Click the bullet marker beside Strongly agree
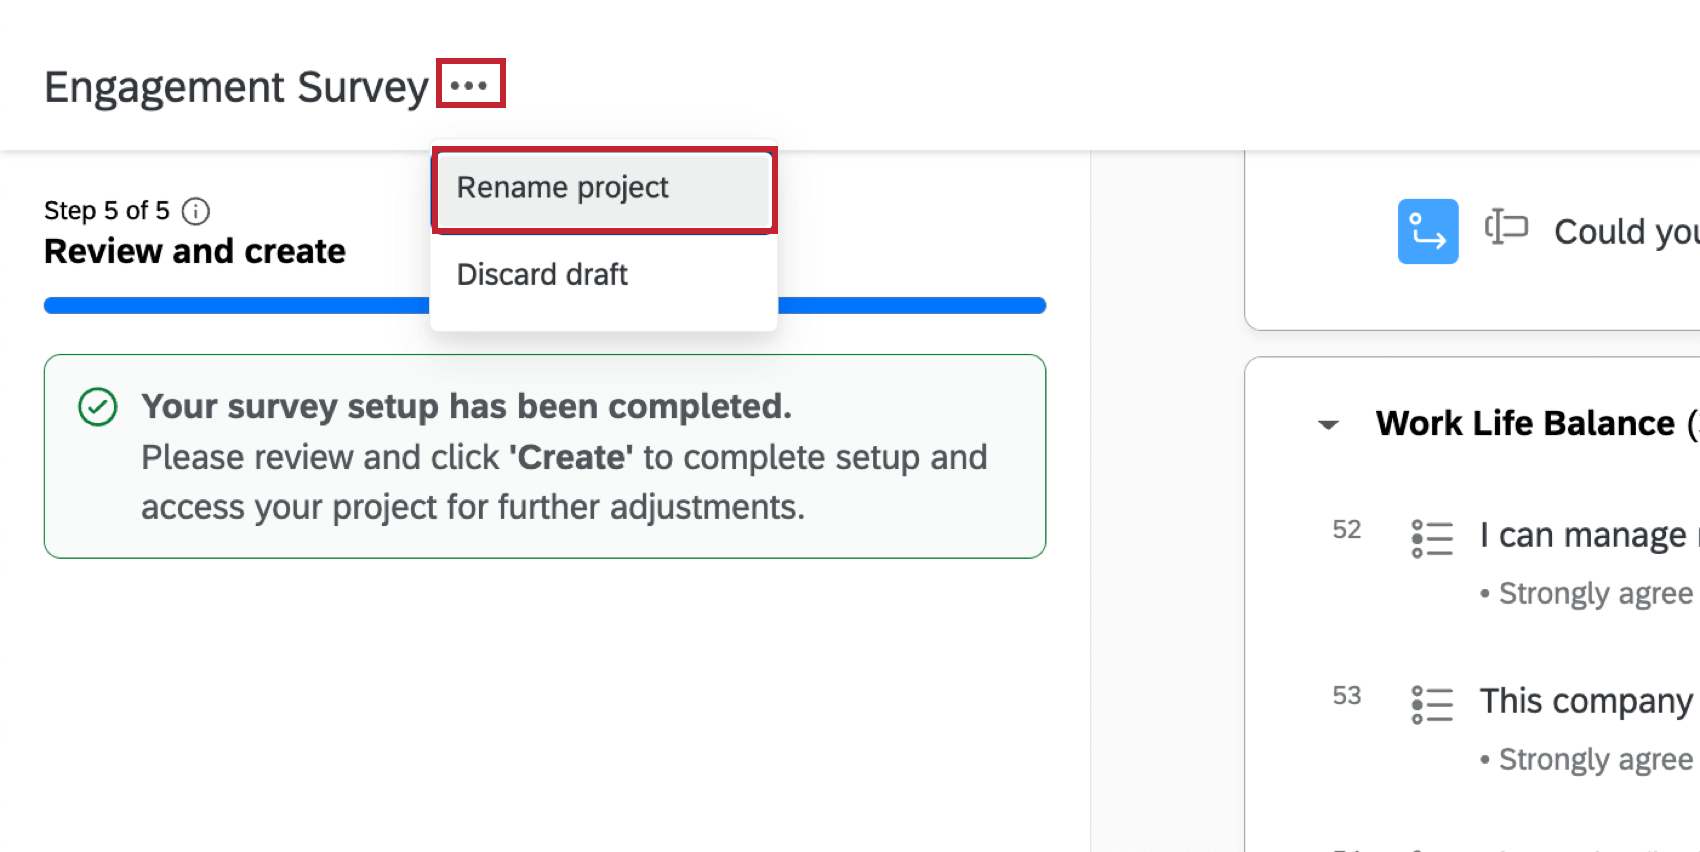1700x852 pixels. pyautogui.click(x=1484, y=592)
